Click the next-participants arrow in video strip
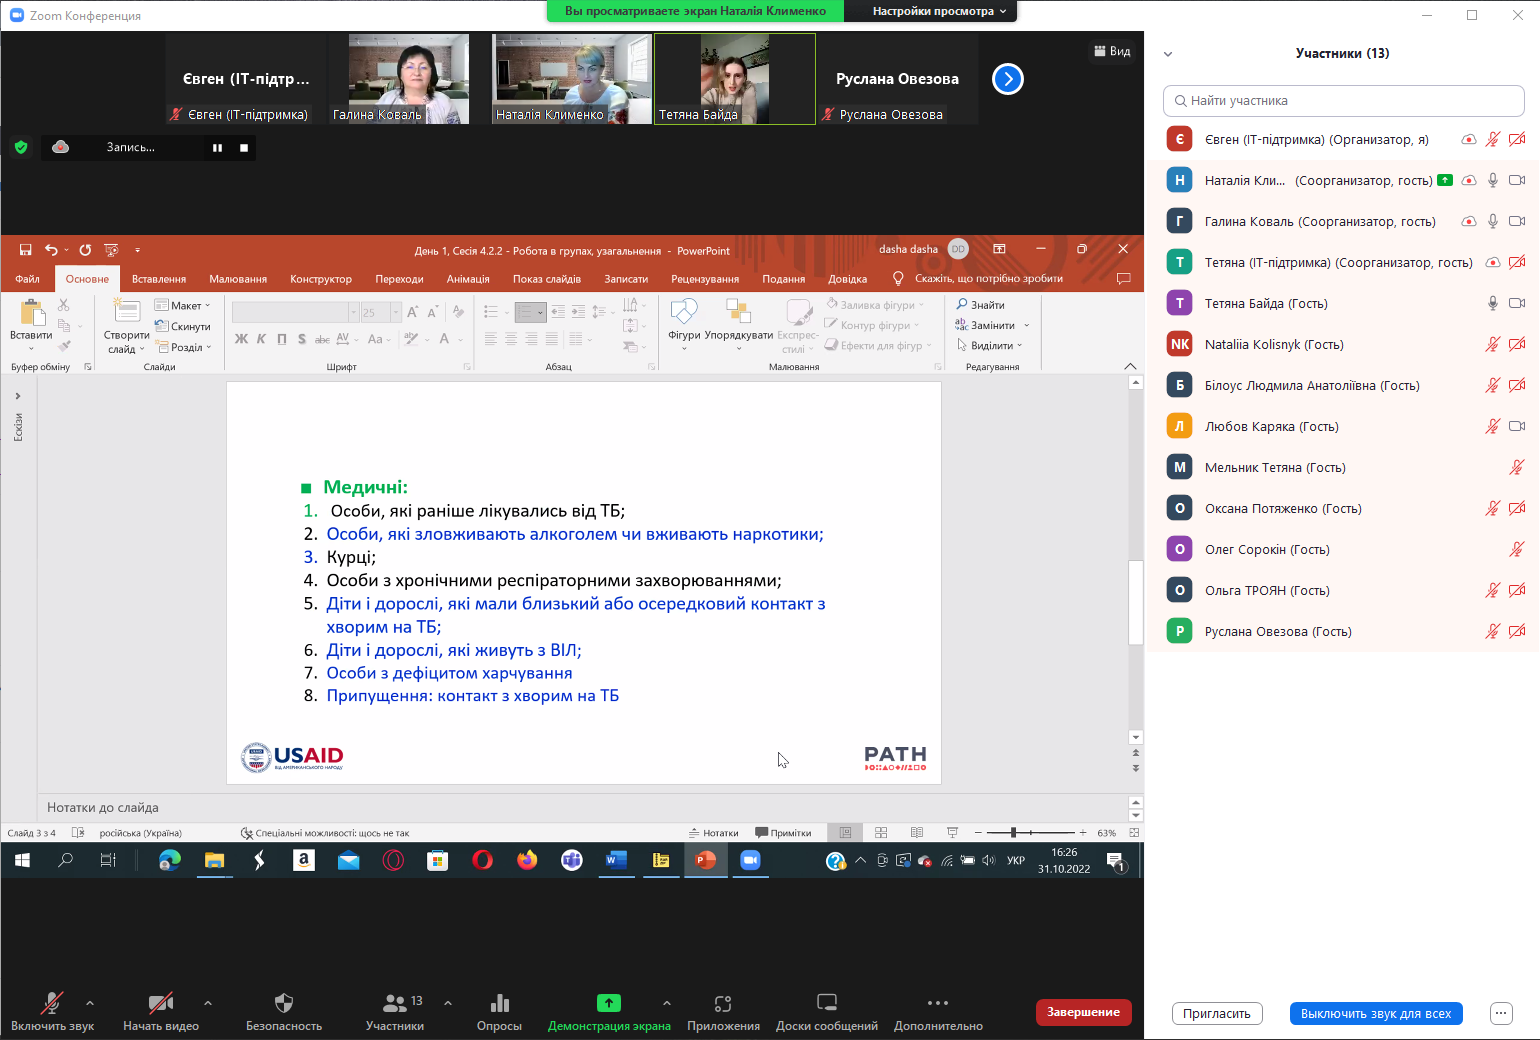1540x1040 pixels. pyautogui.click(x=1007, y=79)
